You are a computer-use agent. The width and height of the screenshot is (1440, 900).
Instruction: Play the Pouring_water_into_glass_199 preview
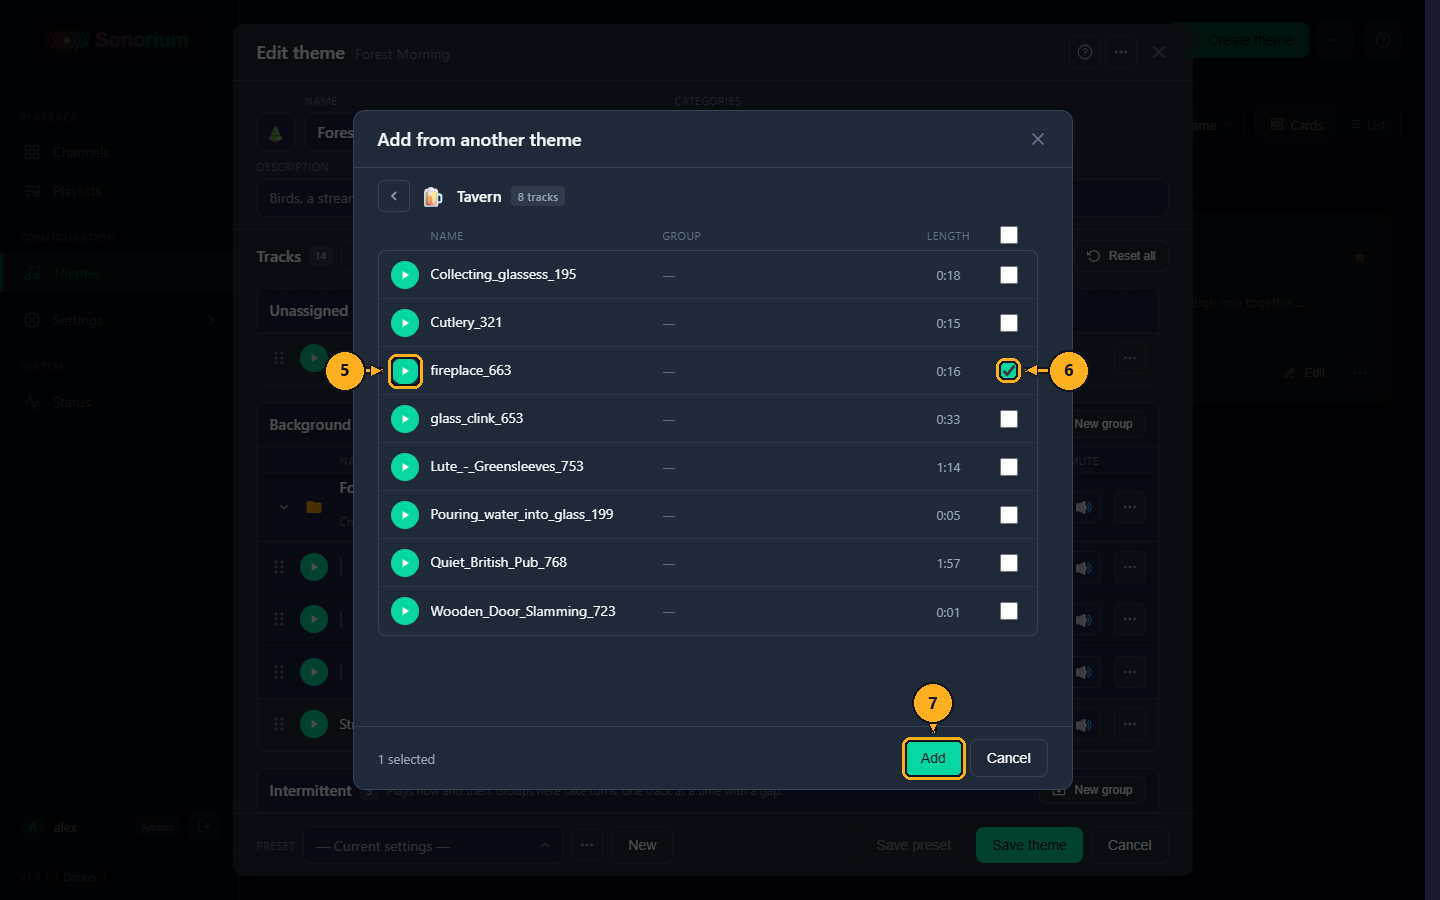405,515
